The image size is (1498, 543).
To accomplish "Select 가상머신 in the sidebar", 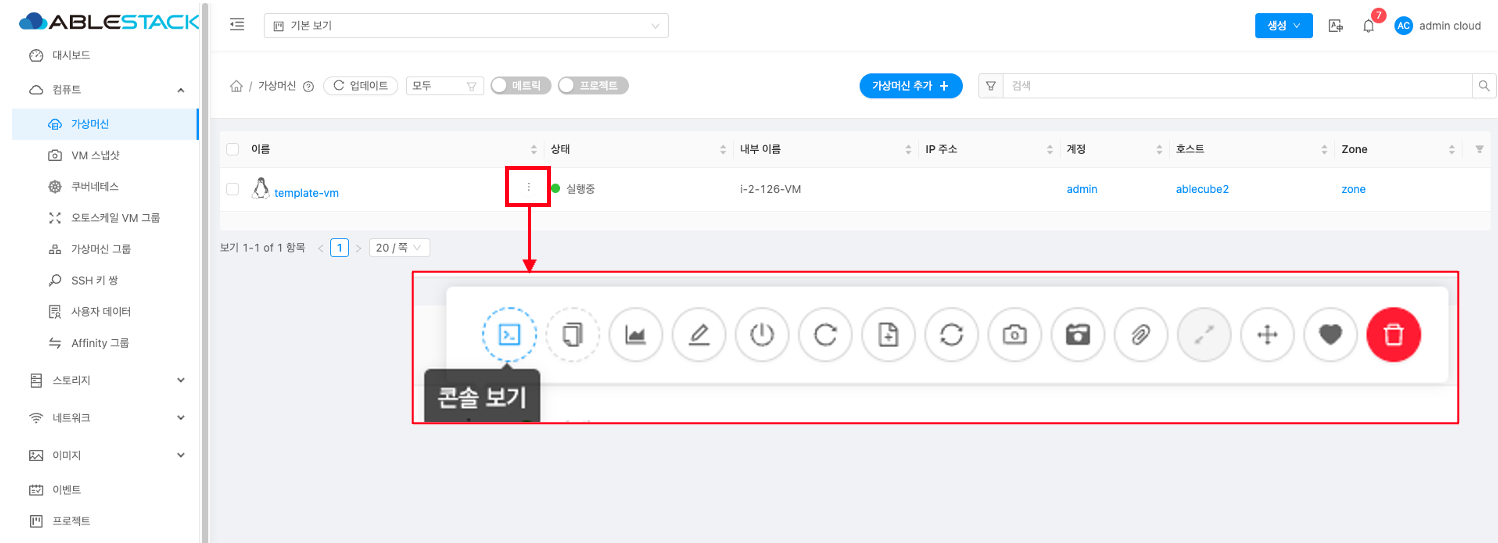I will tap(104, 124).
